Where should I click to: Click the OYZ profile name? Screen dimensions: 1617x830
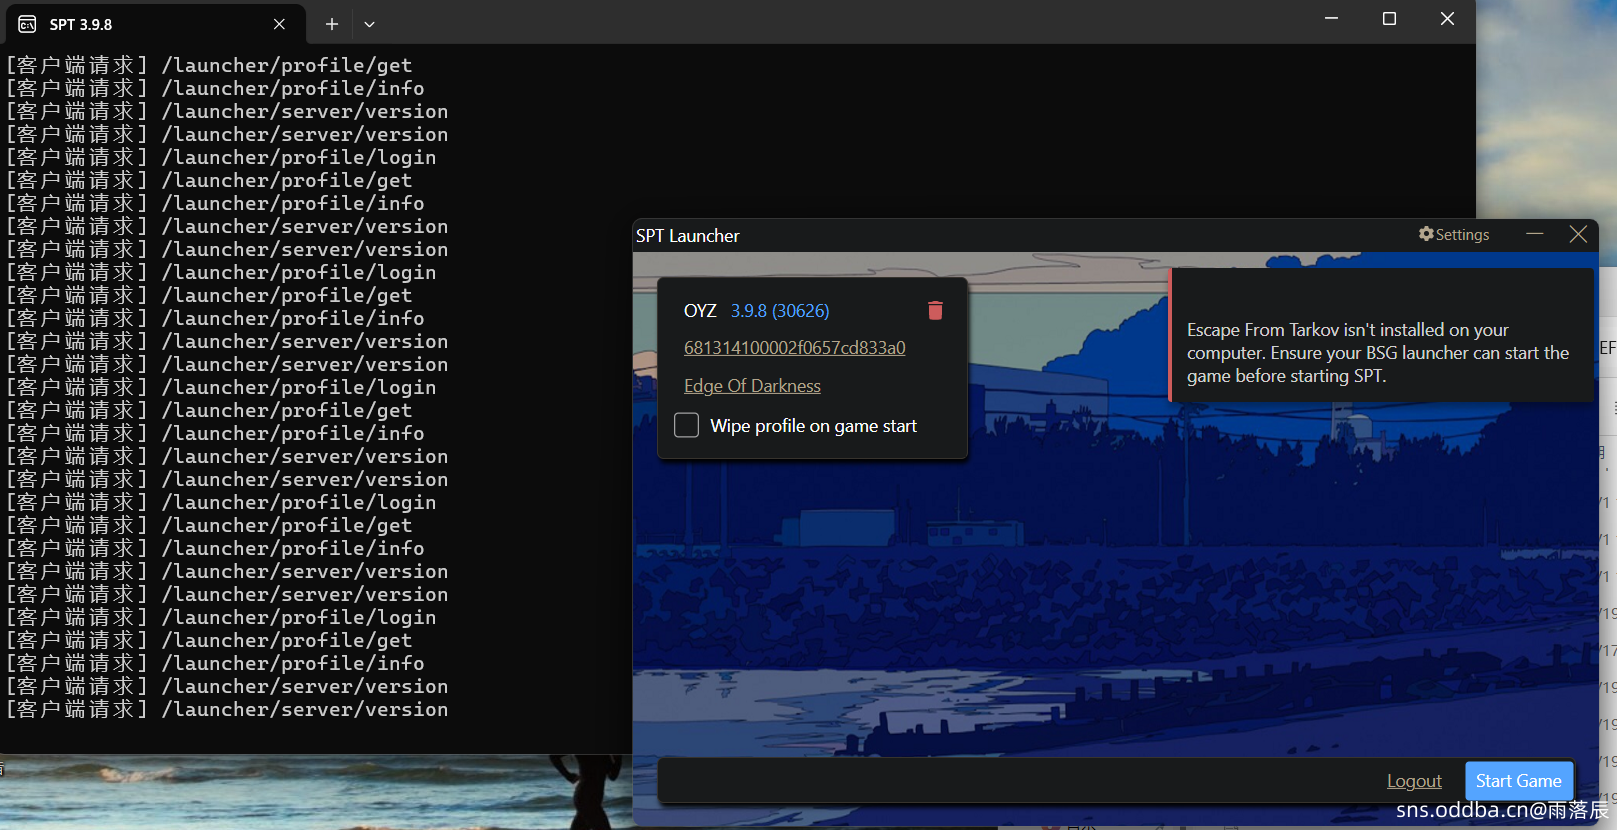(x=700, y=311)
